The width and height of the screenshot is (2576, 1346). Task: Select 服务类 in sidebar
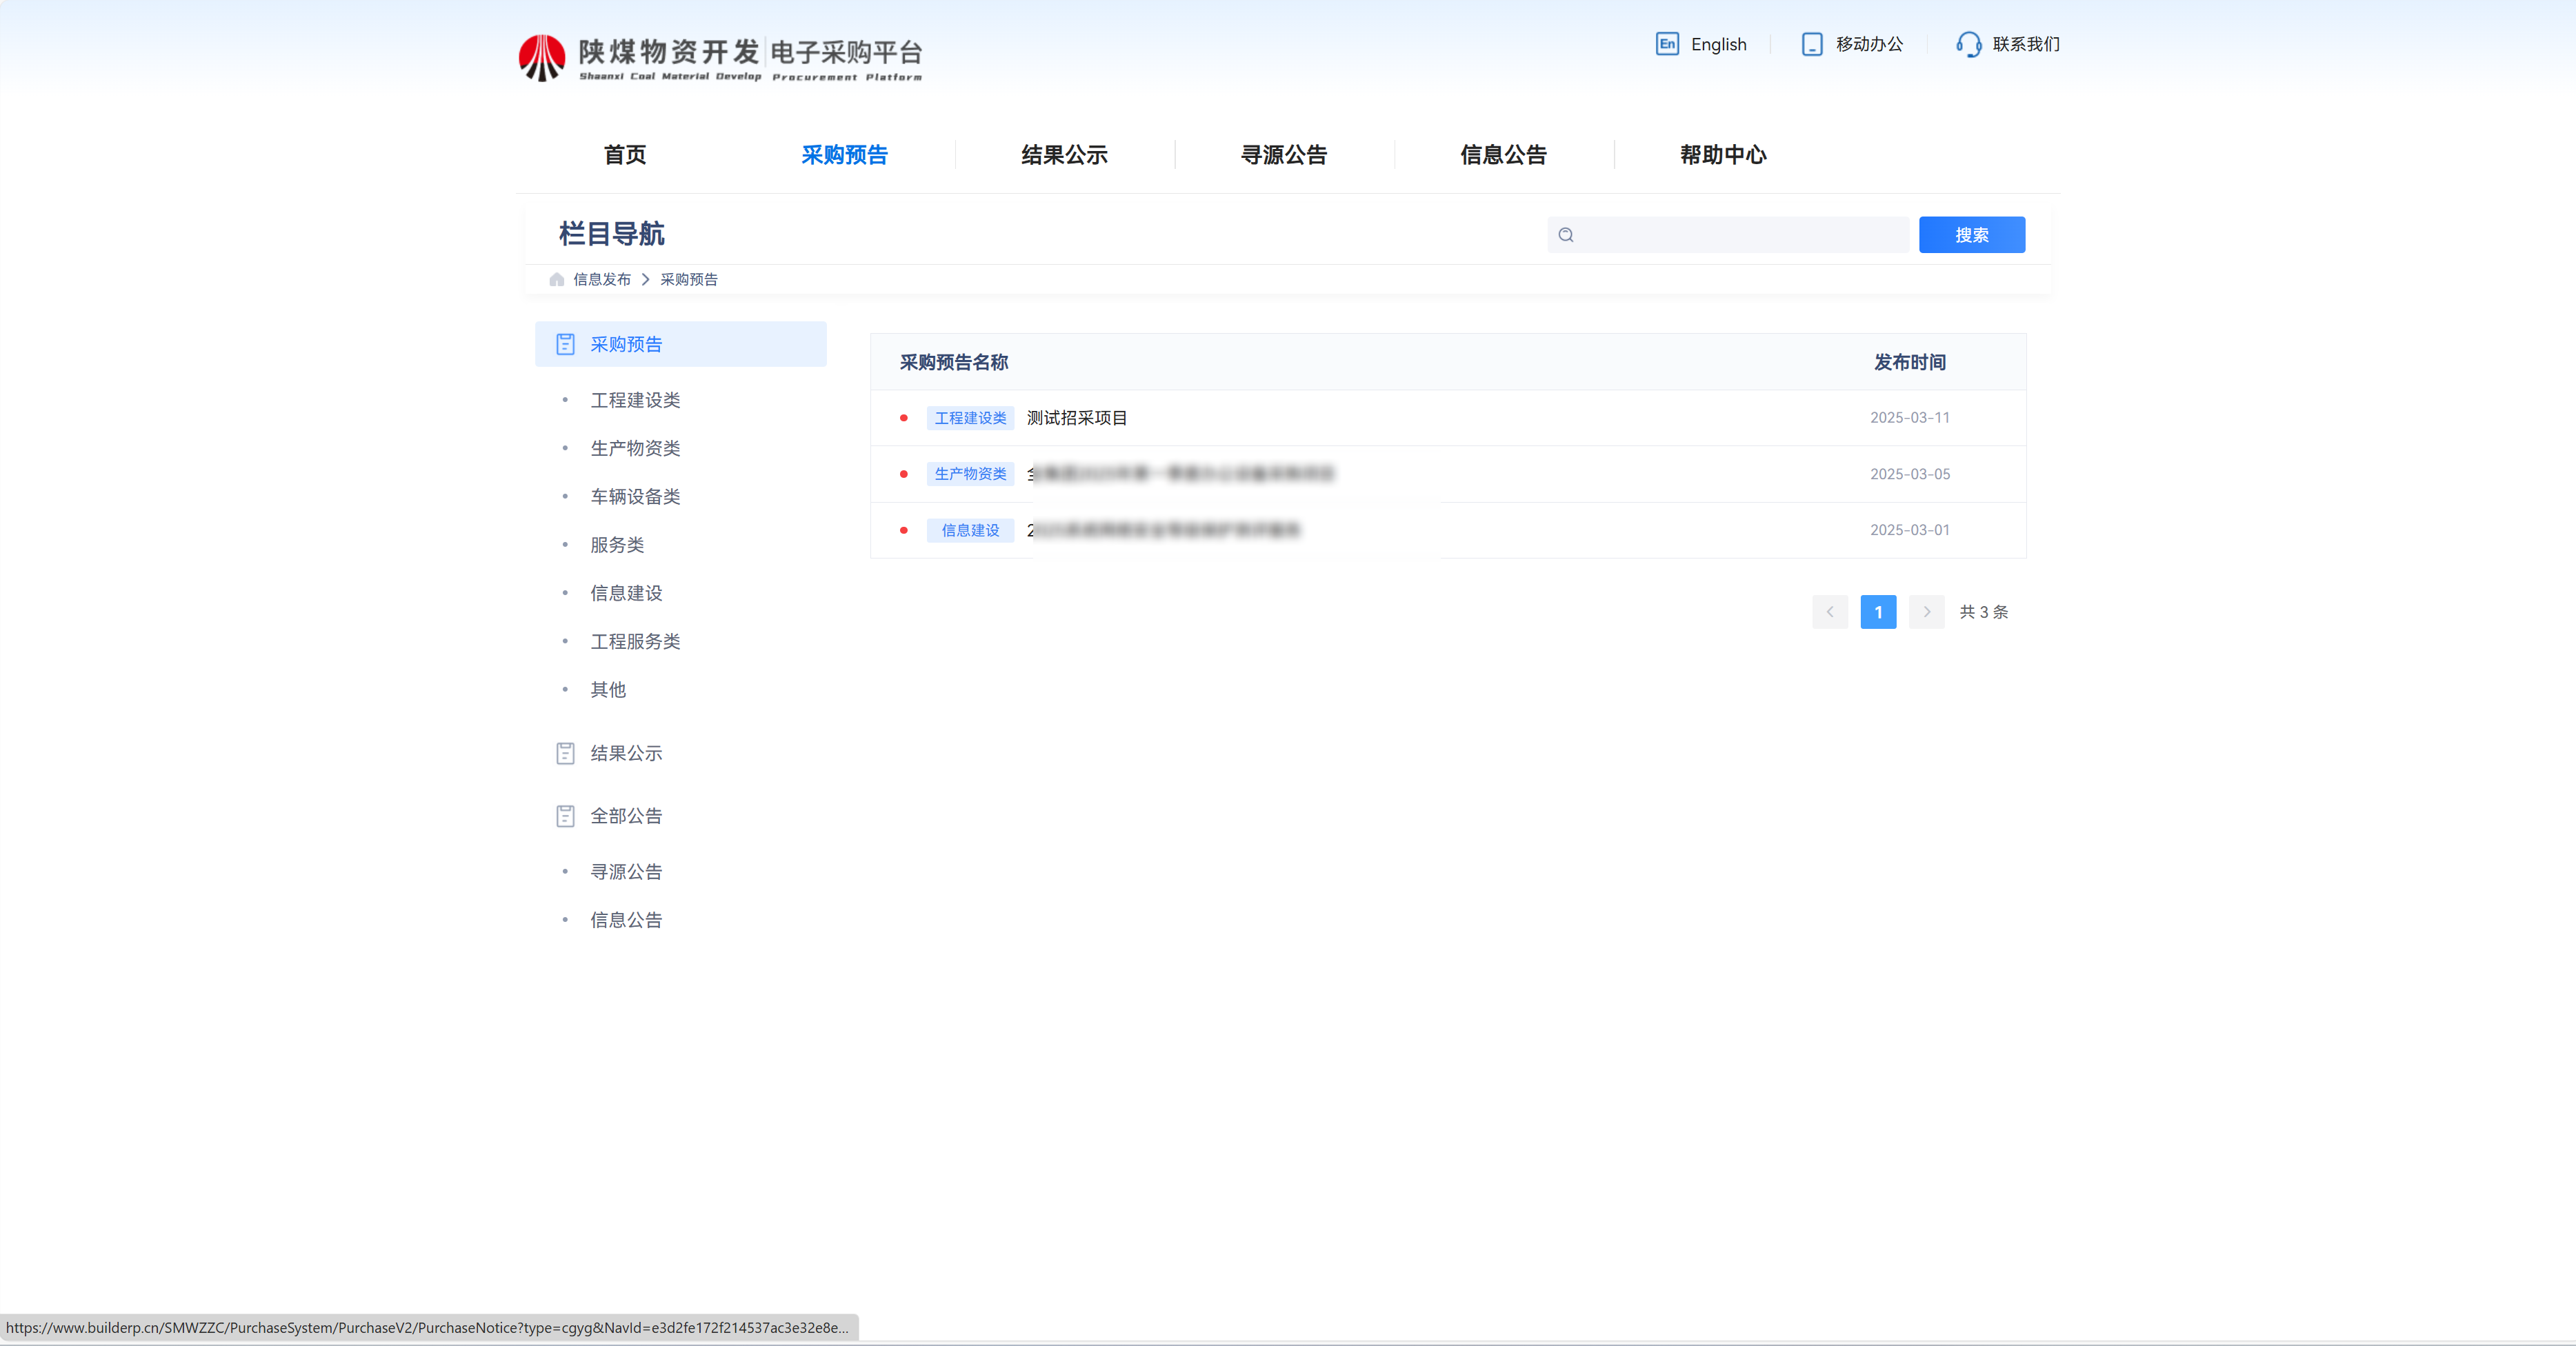point(617,545)
